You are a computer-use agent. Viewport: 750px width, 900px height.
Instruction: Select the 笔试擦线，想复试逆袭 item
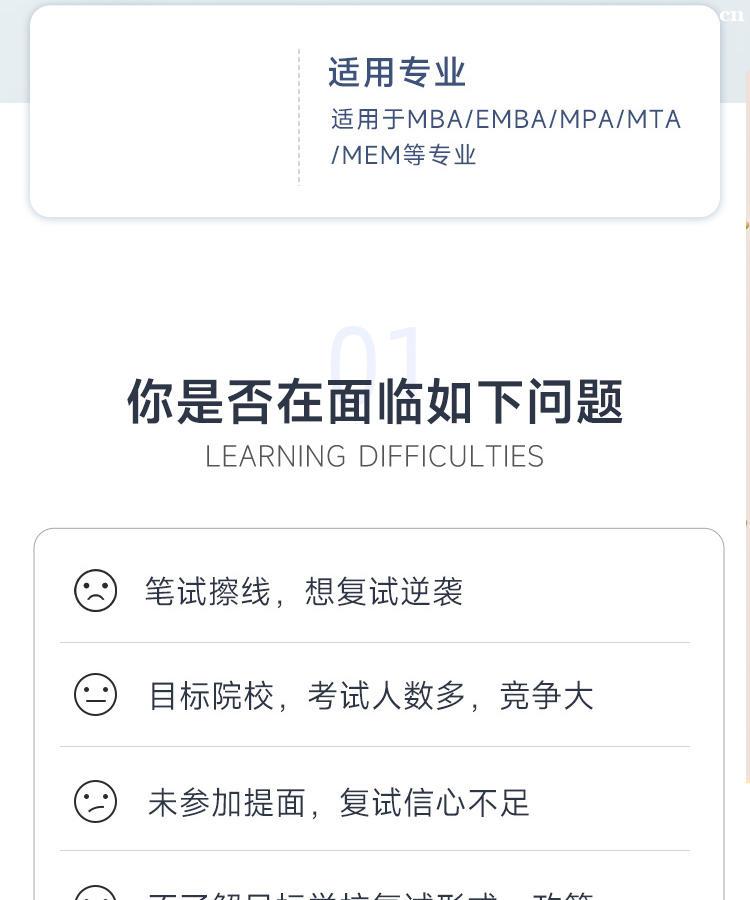[x=303, y=591]
